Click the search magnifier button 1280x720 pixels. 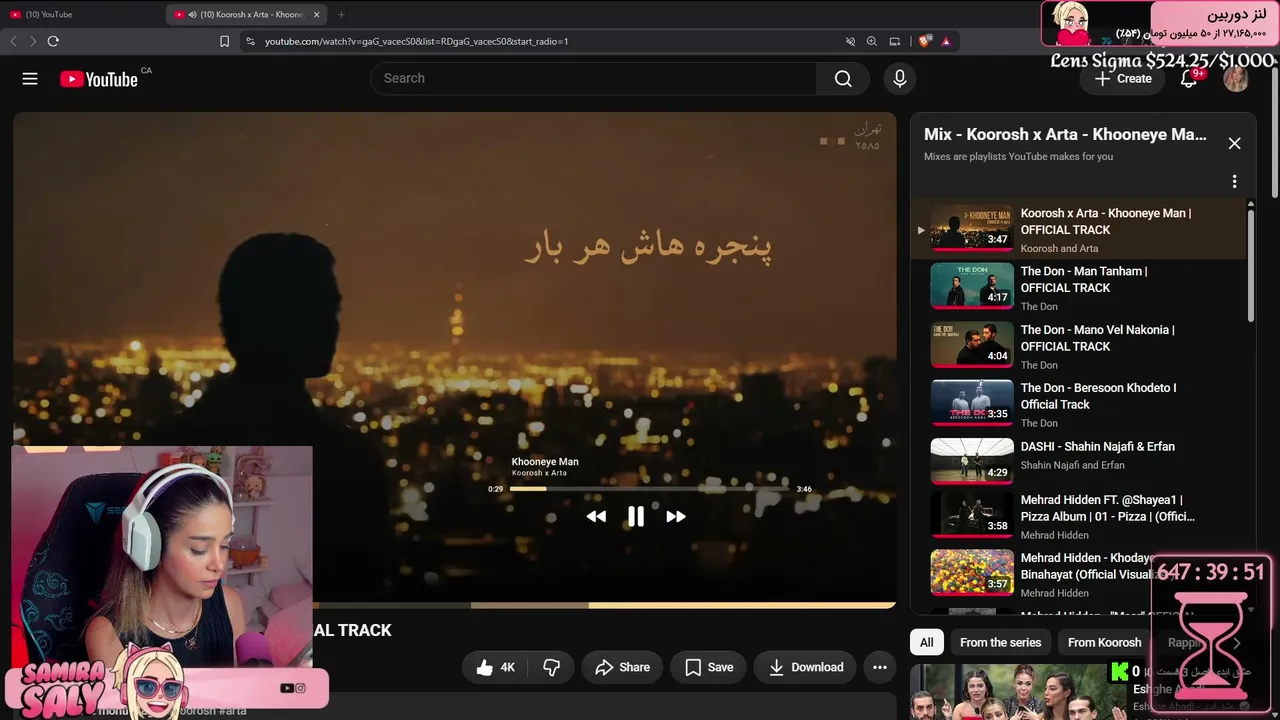click(843, 79)
